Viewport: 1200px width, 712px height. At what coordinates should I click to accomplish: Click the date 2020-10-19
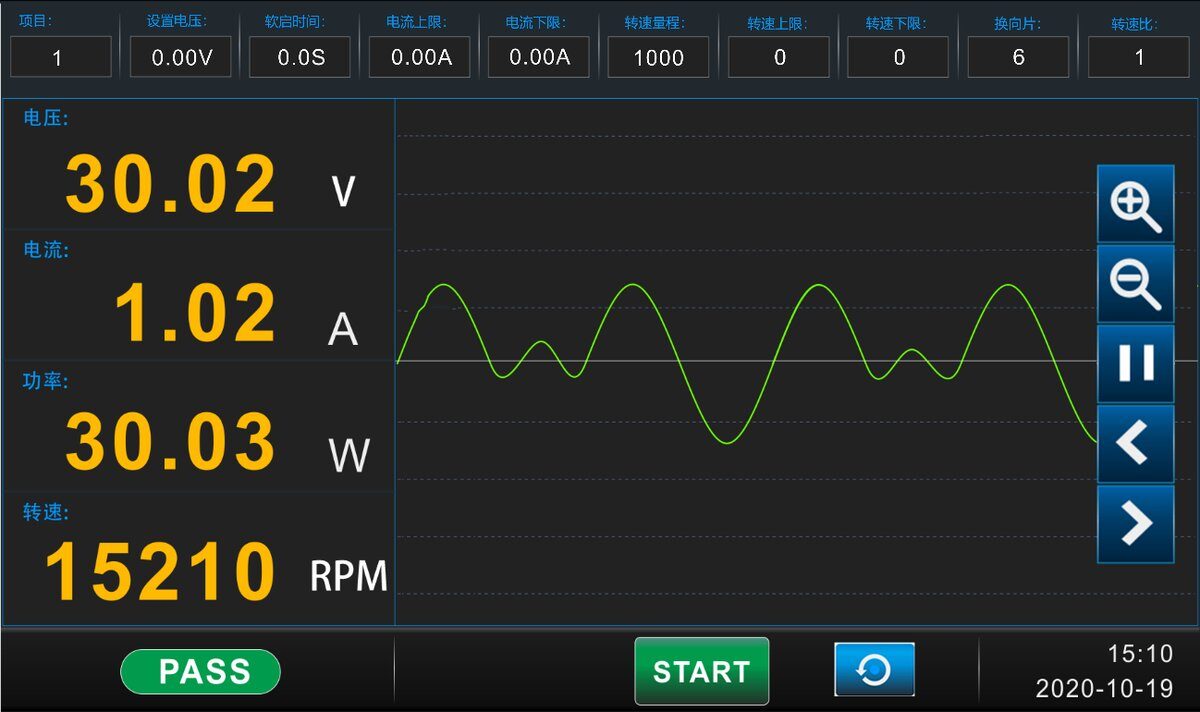coord(1104,688)
